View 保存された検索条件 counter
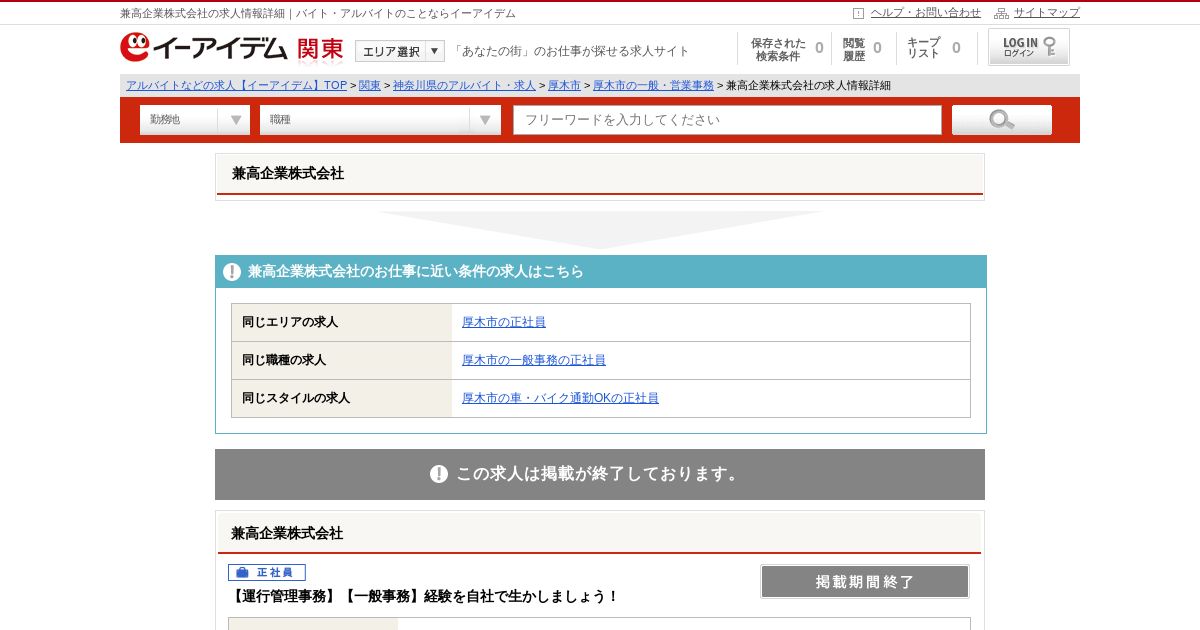1200x630 pixels. (787, 49)
